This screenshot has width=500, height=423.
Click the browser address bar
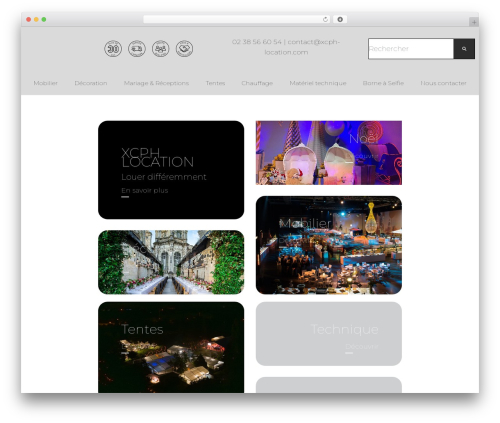237,20
